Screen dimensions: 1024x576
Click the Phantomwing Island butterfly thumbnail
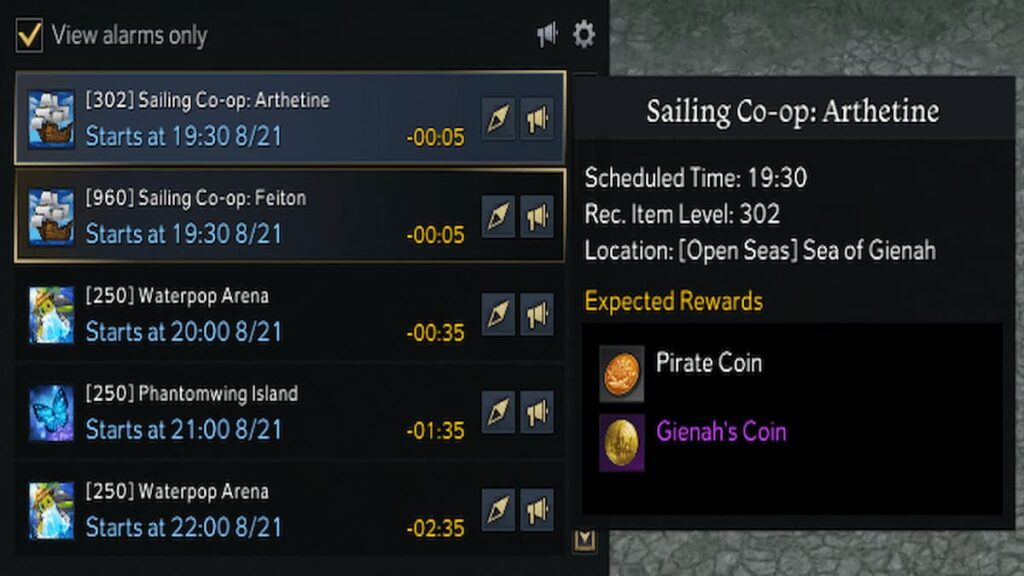(x=51, y=412)
